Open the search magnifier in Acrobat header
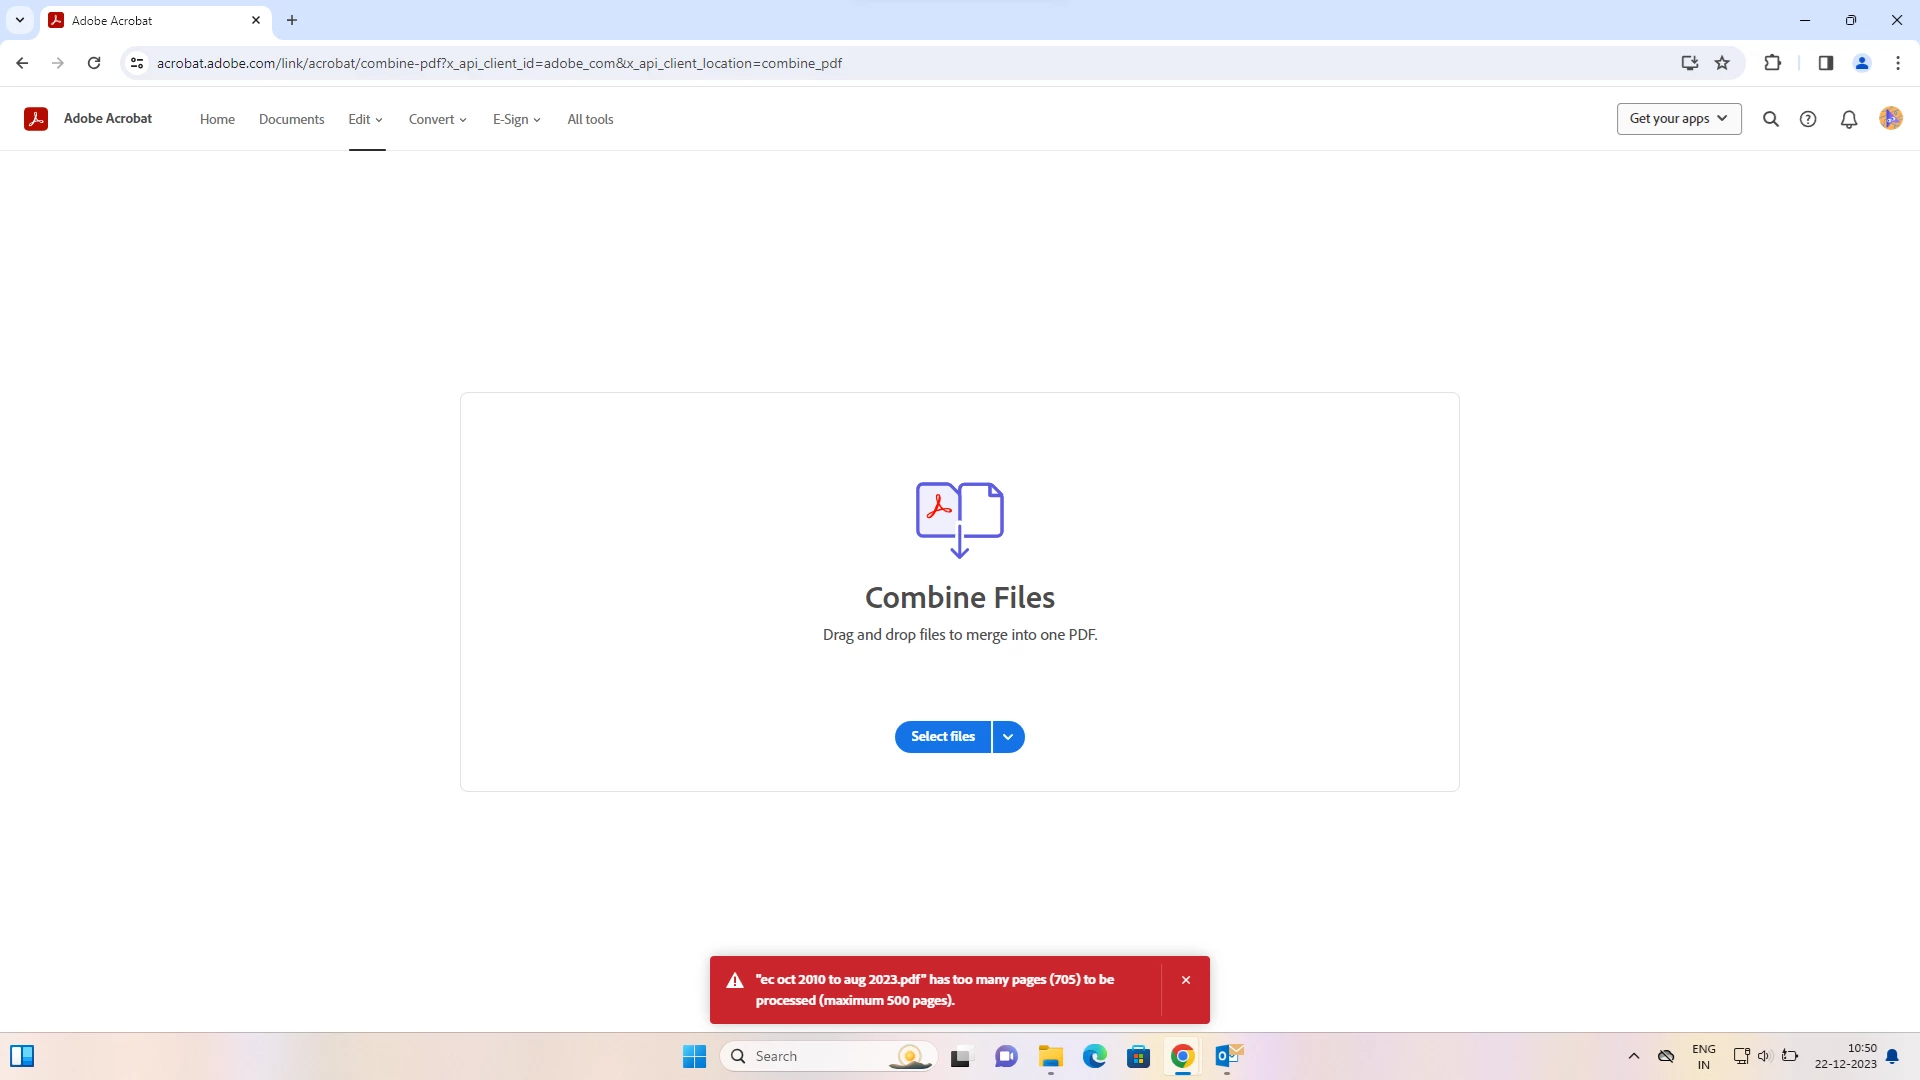Screen dimensions: 1920x1080 click(1770, 119)
